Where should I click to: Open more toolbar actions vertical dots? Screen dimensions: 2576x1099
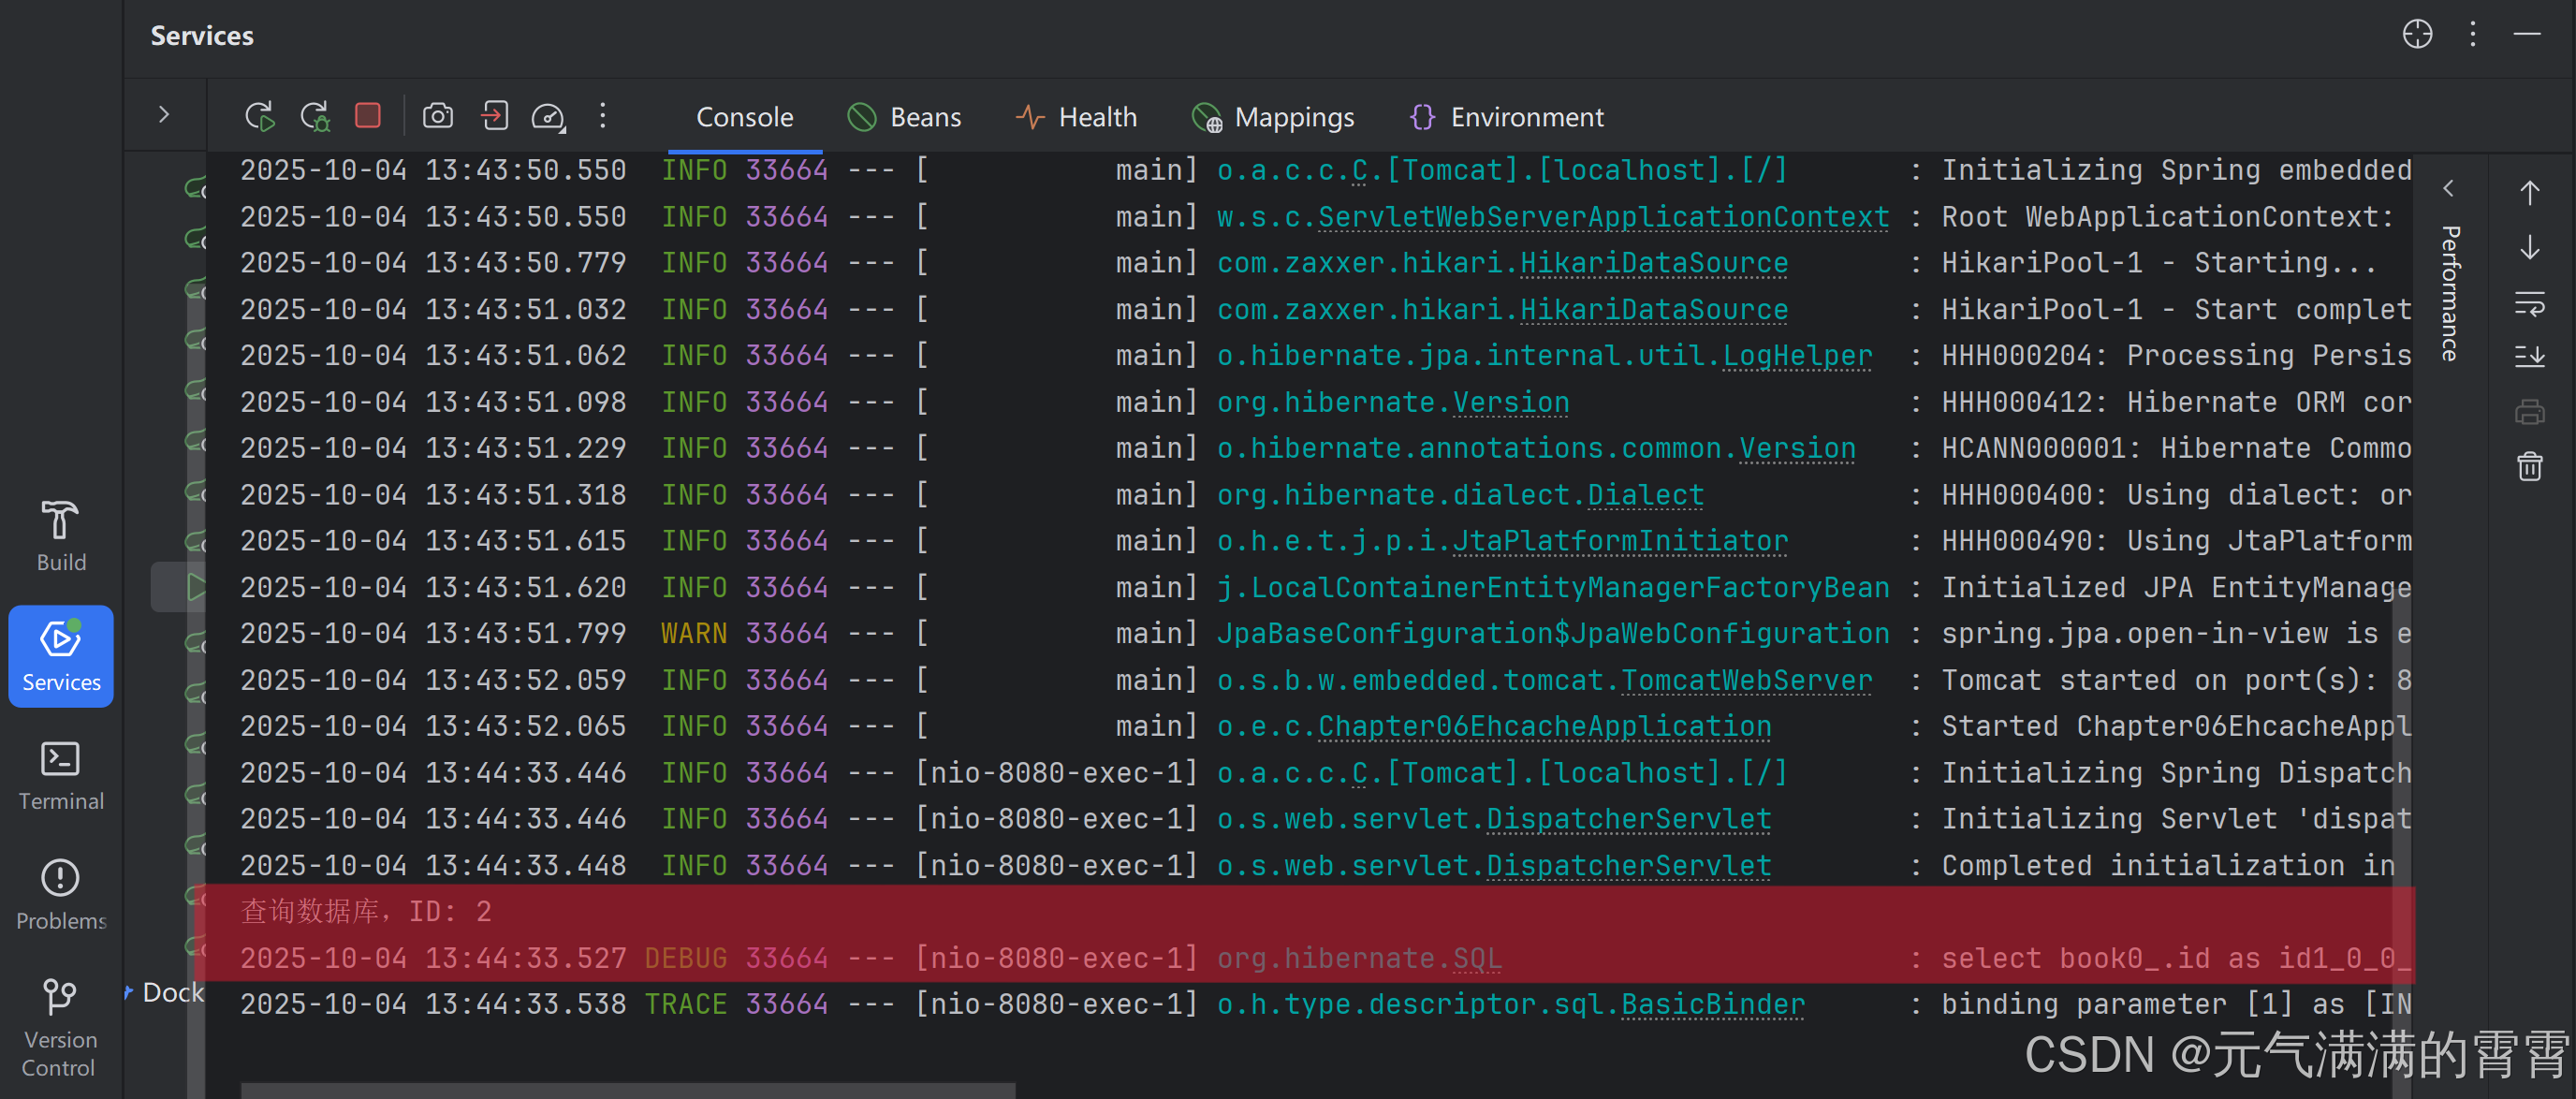pyautogui.click(x=602, y=116)
